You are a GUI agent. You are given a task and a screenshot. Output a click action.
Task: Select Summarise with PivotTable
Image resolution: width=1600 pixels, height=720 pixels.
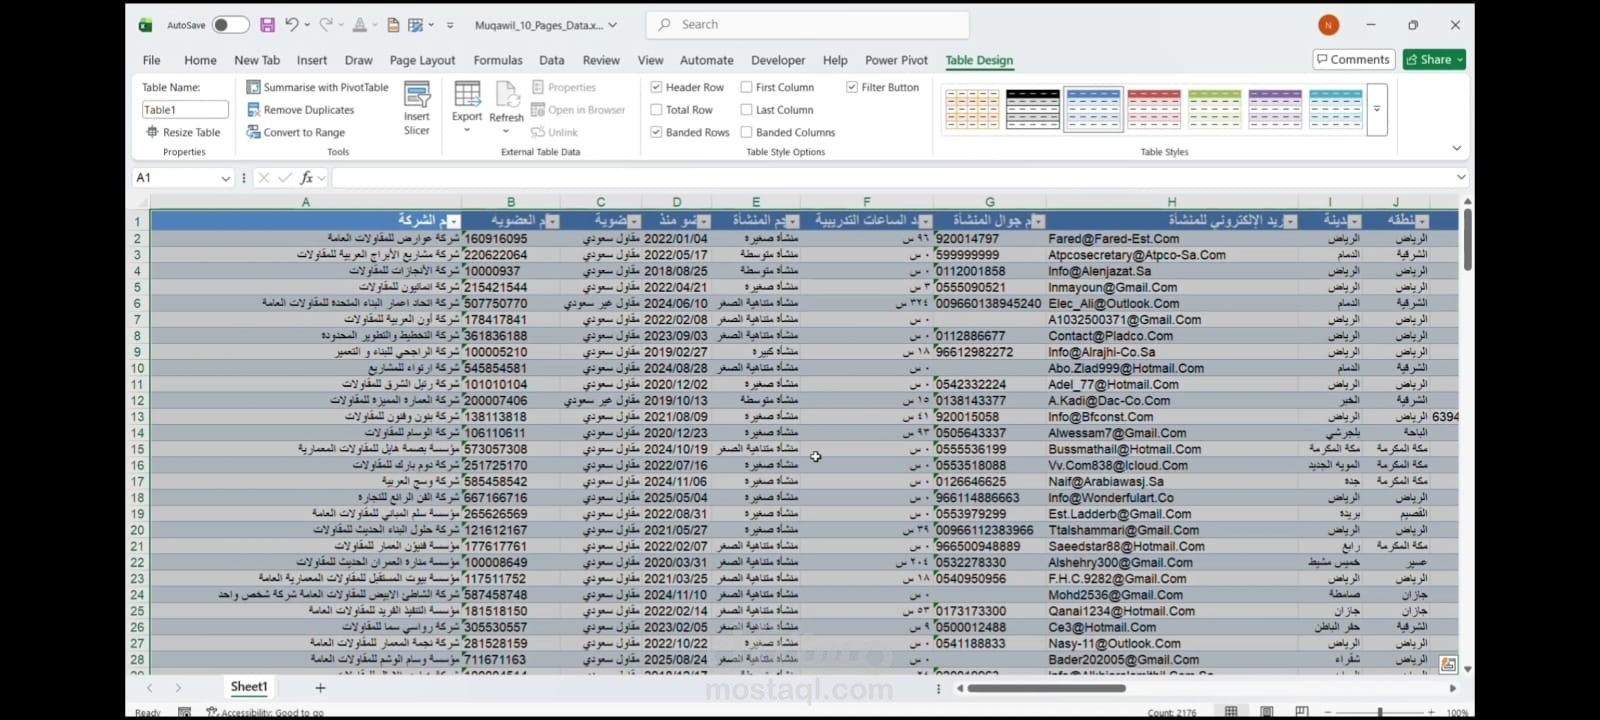tap(318, 88)
